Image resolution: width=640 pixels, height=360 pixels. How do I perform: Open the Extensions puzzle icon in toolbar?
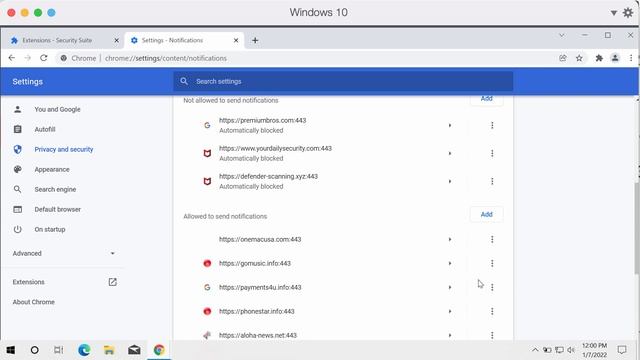pyautogui.click(x=599, y=58)
